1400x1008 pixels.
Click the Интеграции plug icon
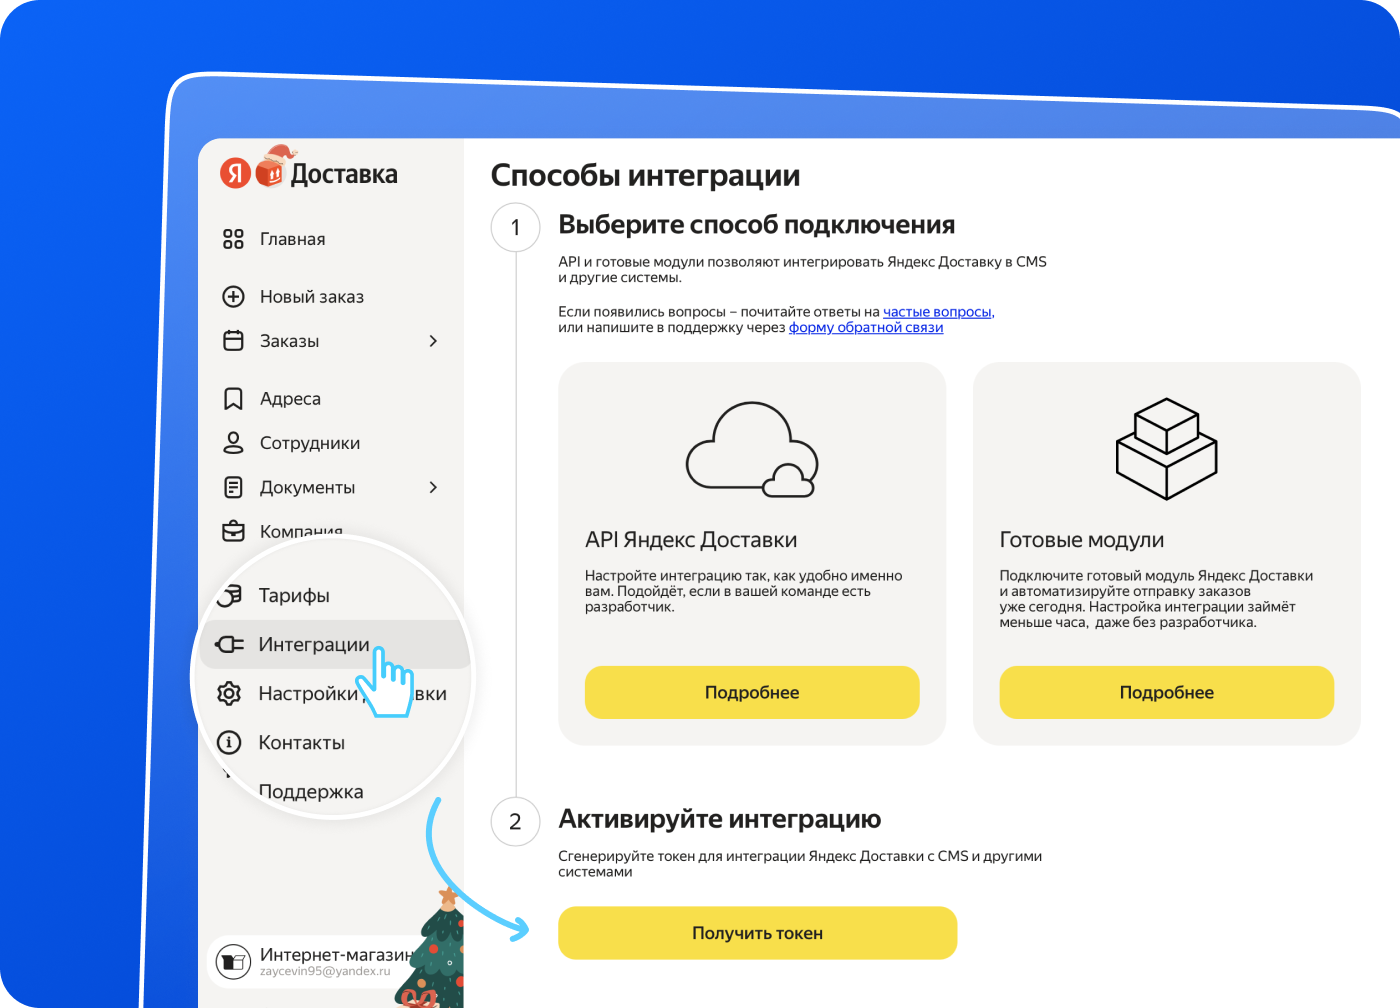click(x=230, y=644)
